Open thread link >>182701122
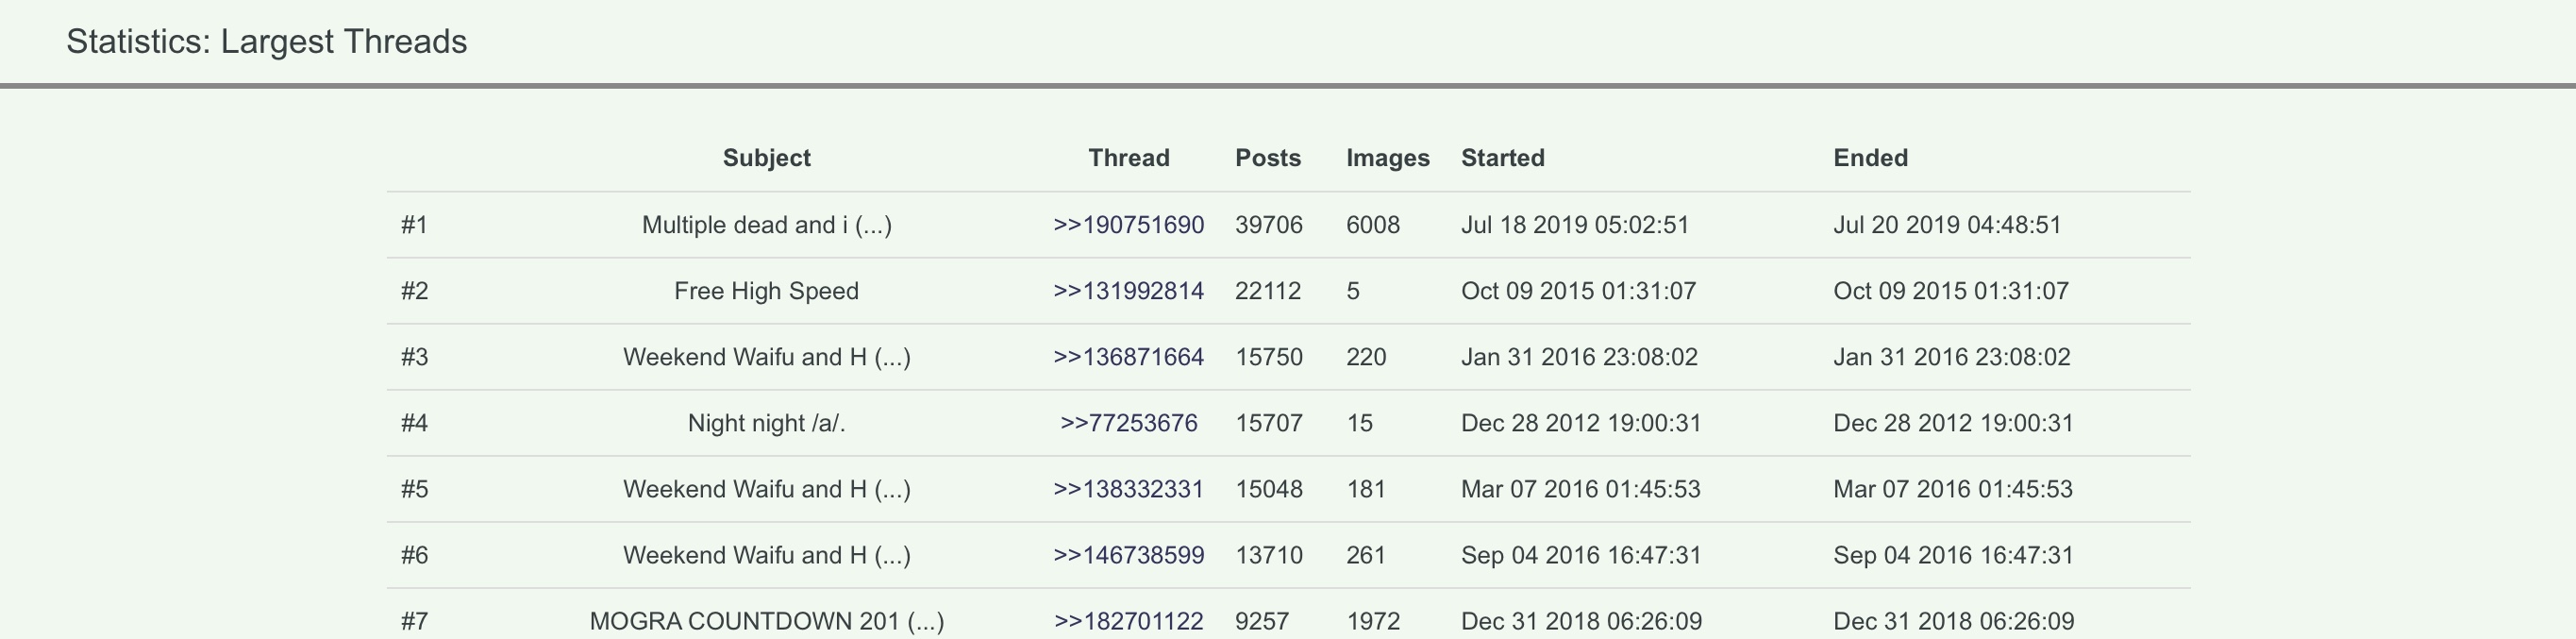This screenshot has height=639, width=2576. [x=1128, y=621]
